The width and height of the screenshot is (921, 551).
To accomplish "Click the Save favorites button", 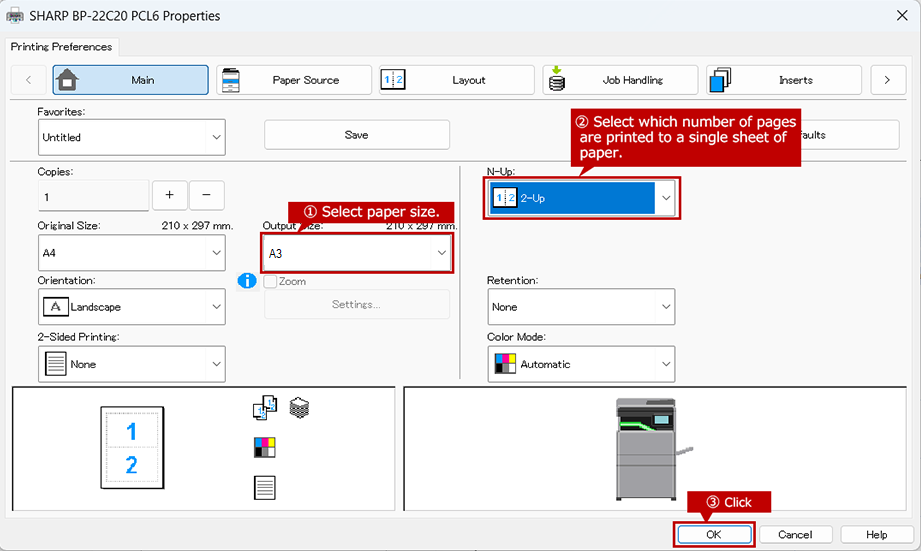I will coord(357,135).
